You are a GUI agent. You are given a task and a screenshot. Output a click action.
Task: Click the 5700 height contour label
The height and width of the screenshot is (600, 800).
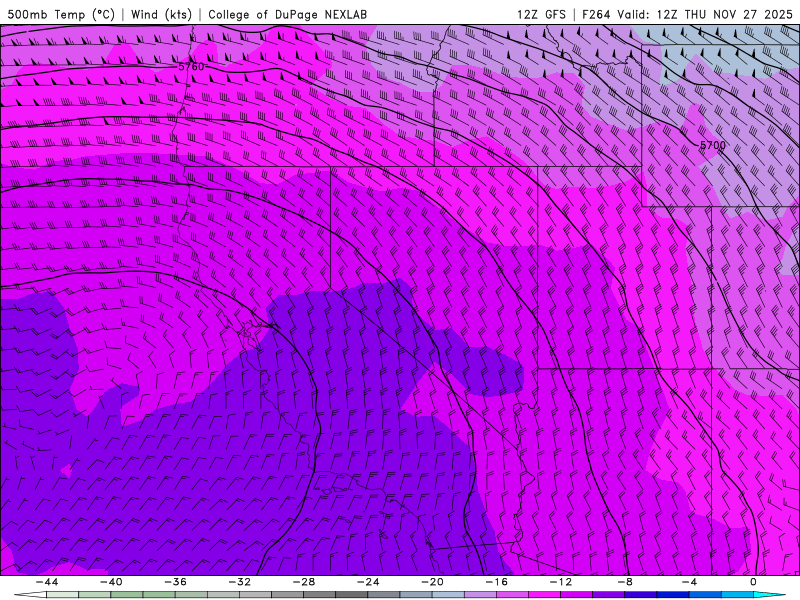click(712, 145)
